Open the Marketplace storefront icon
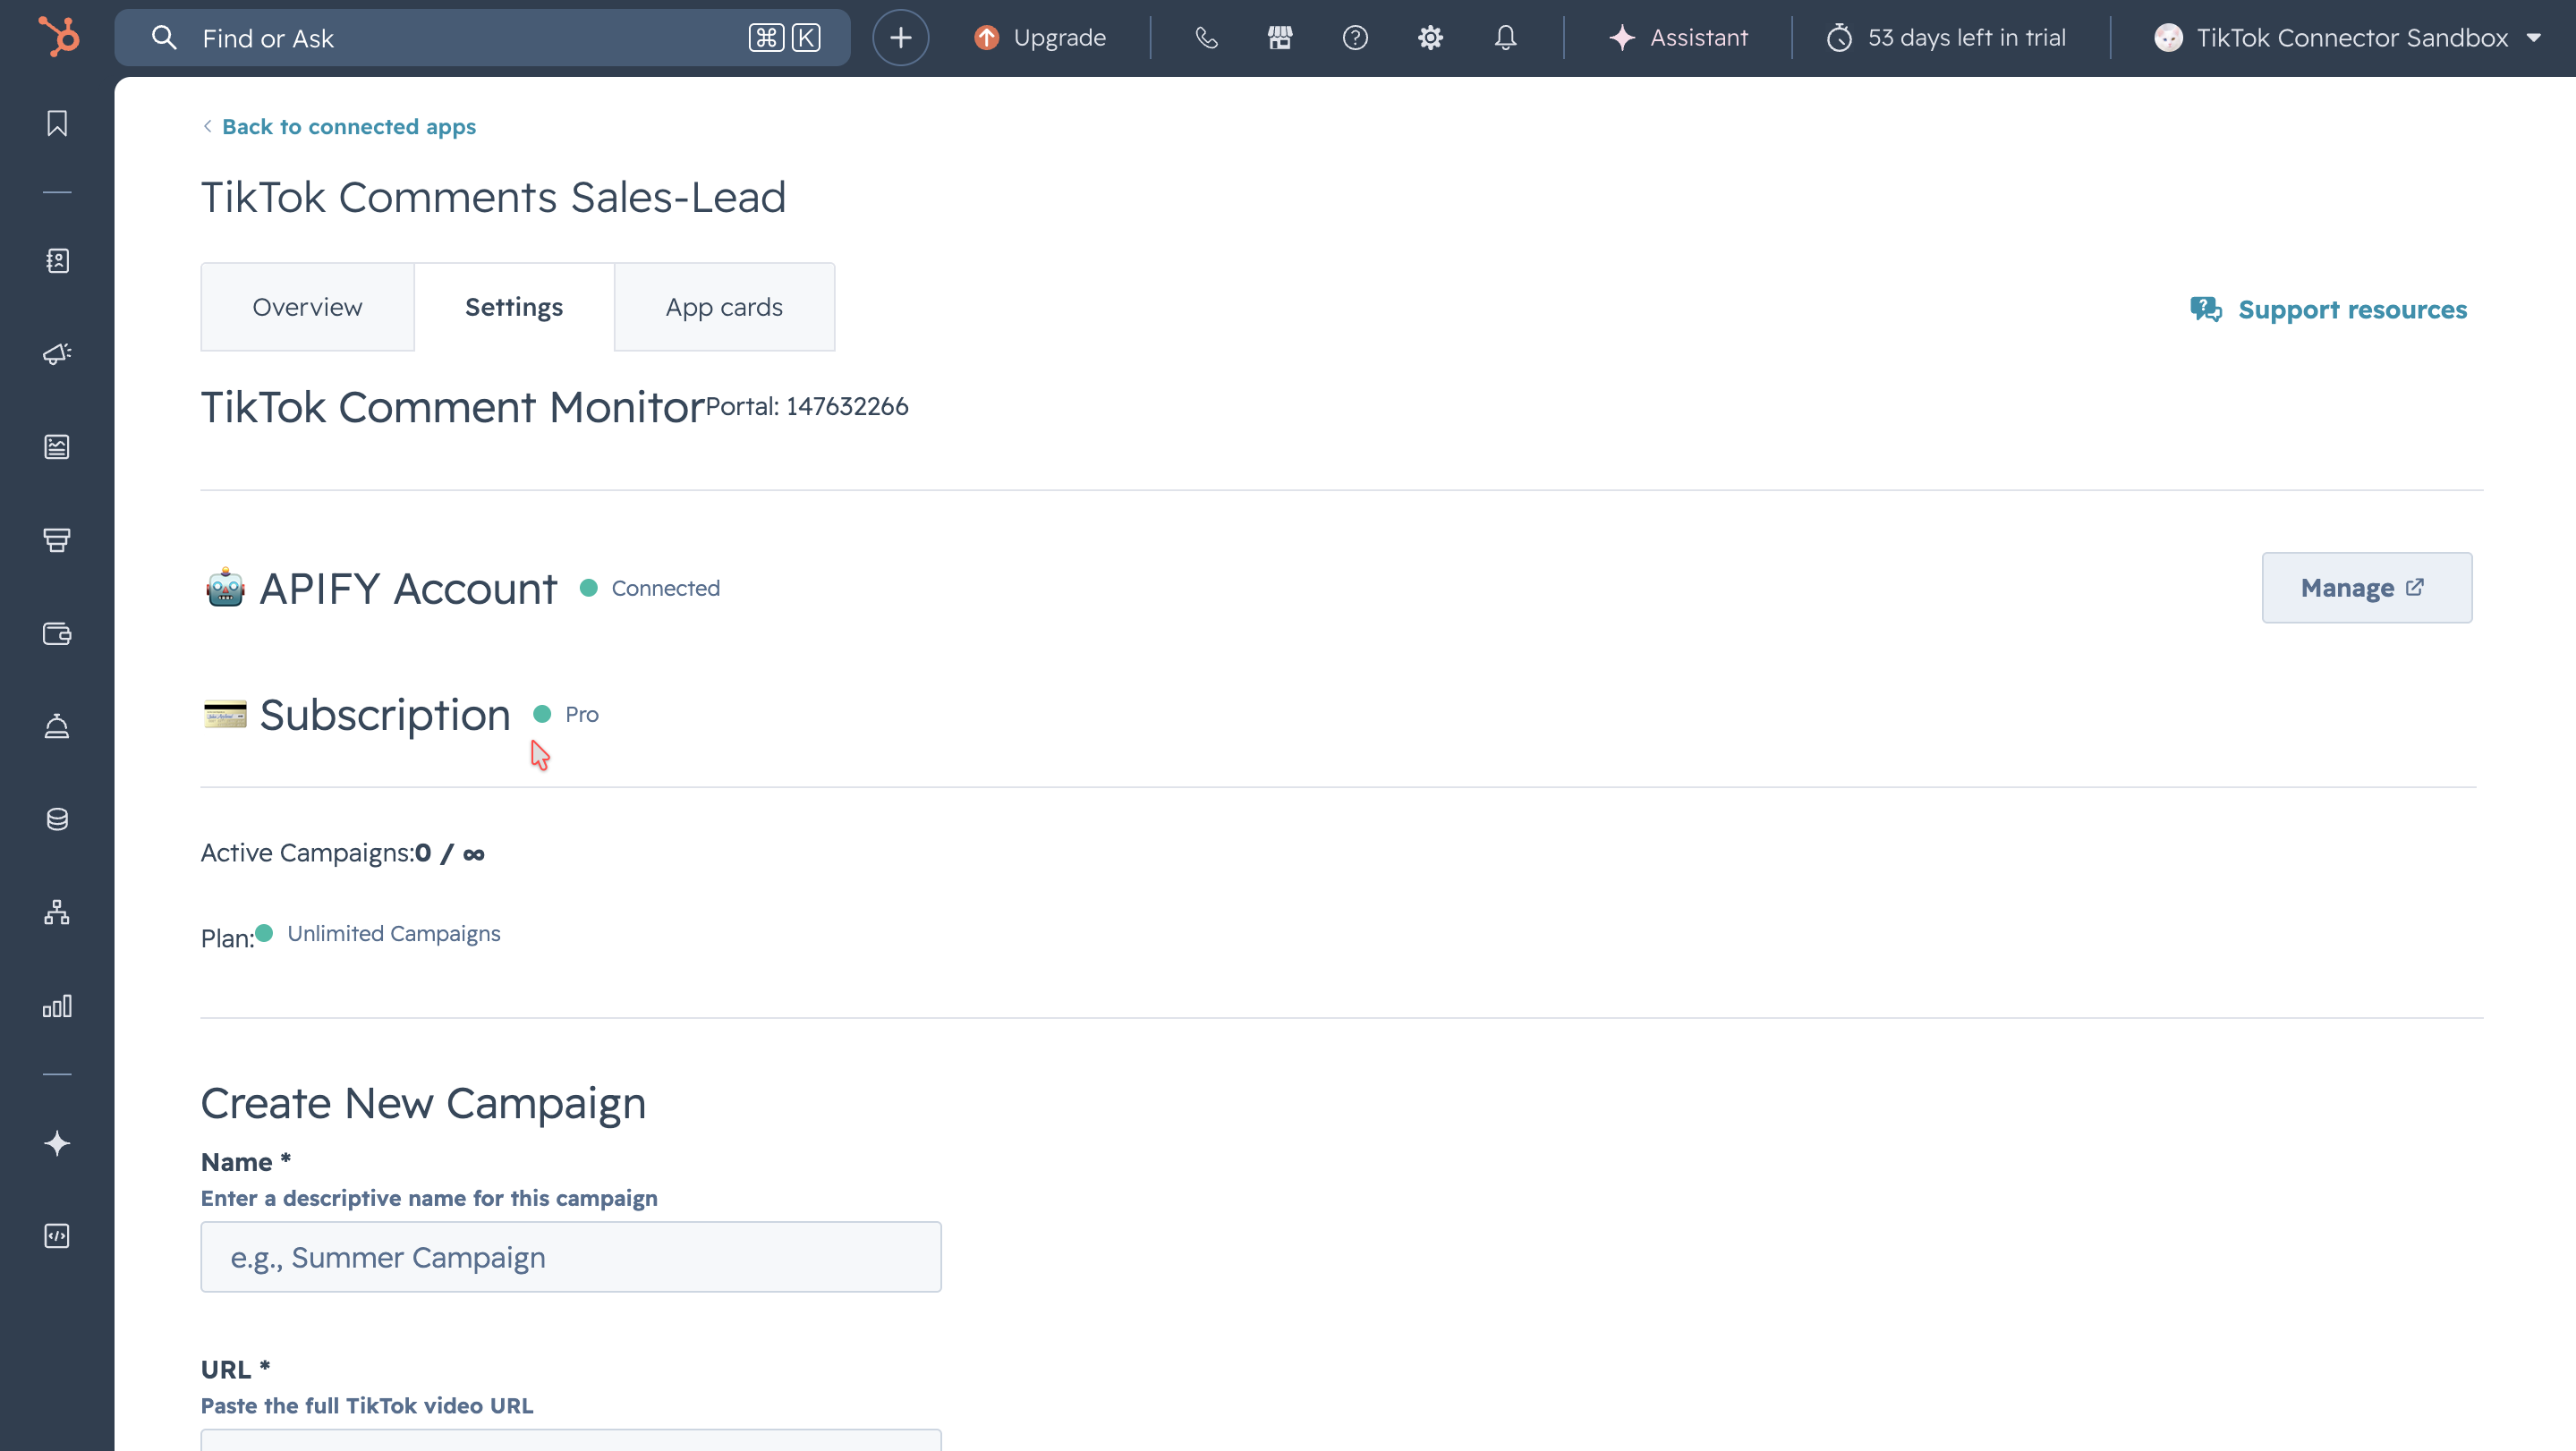 pos(1280,38)
